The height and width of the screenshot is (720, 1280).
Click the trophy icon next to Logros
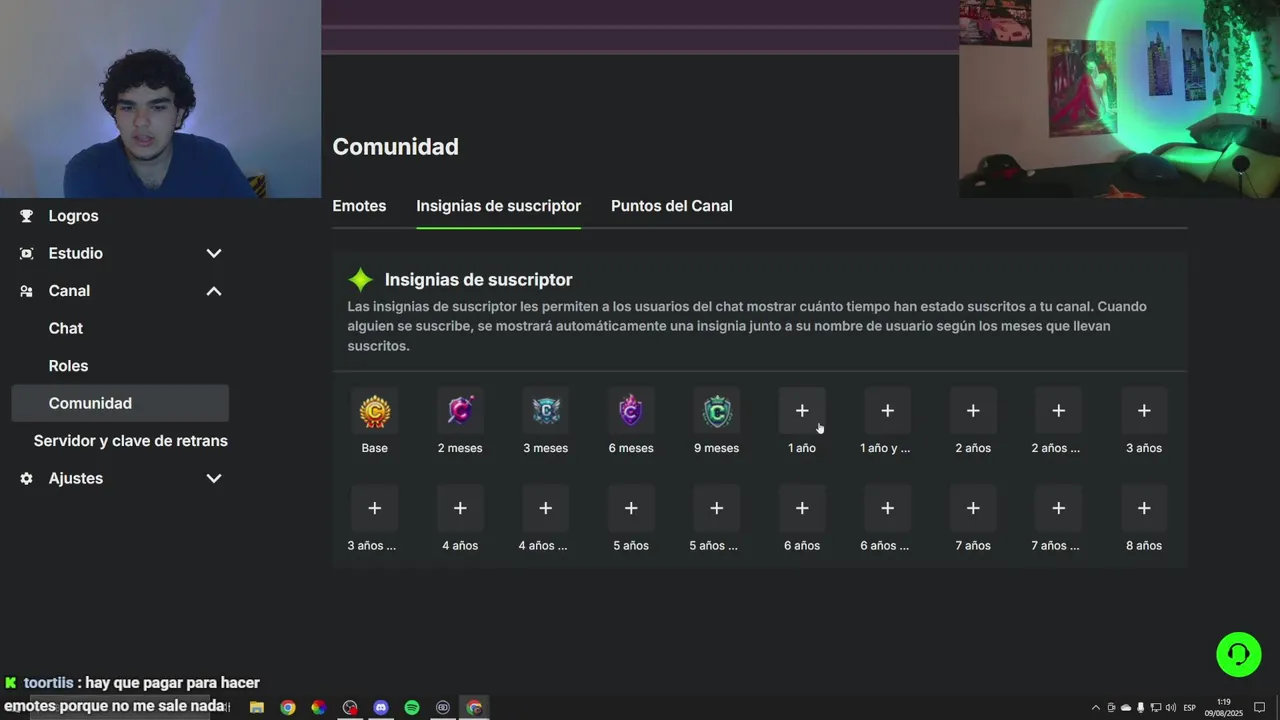(x=27, y=216)
